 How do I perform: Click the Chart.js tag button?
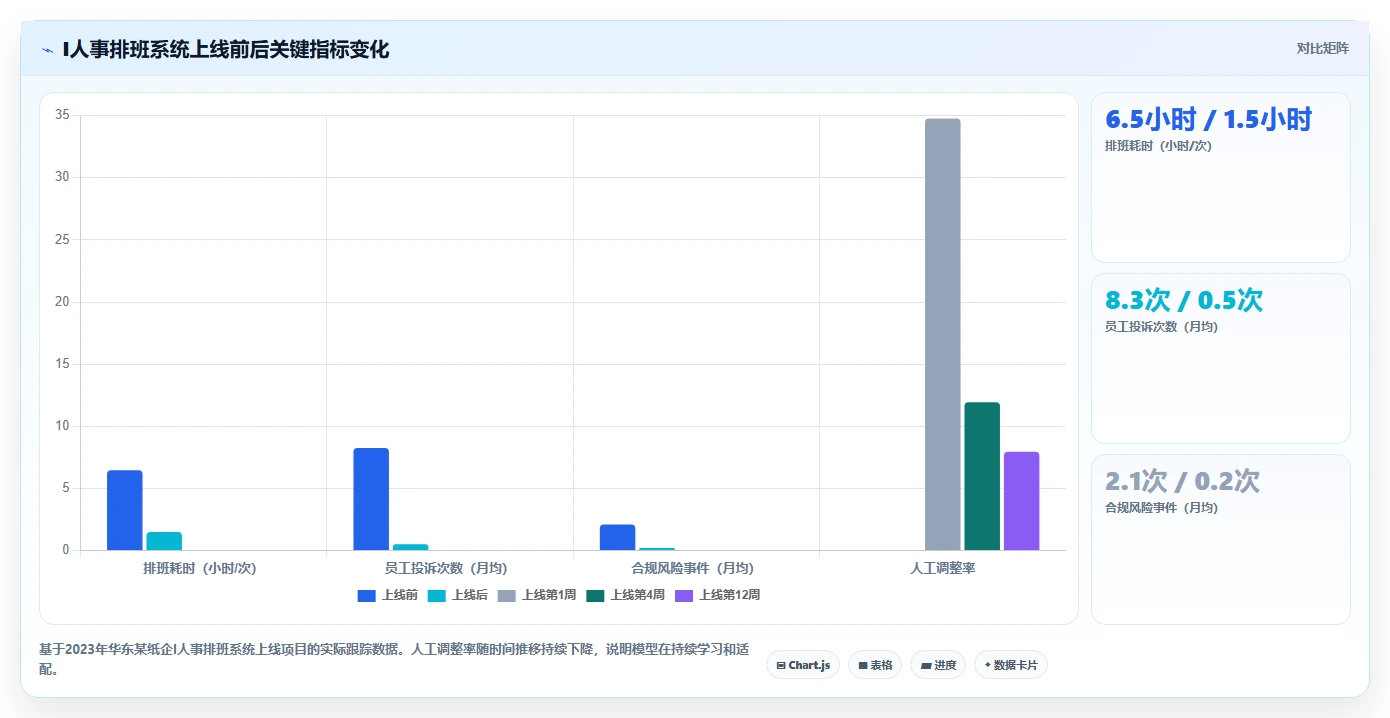pos(803,665)
